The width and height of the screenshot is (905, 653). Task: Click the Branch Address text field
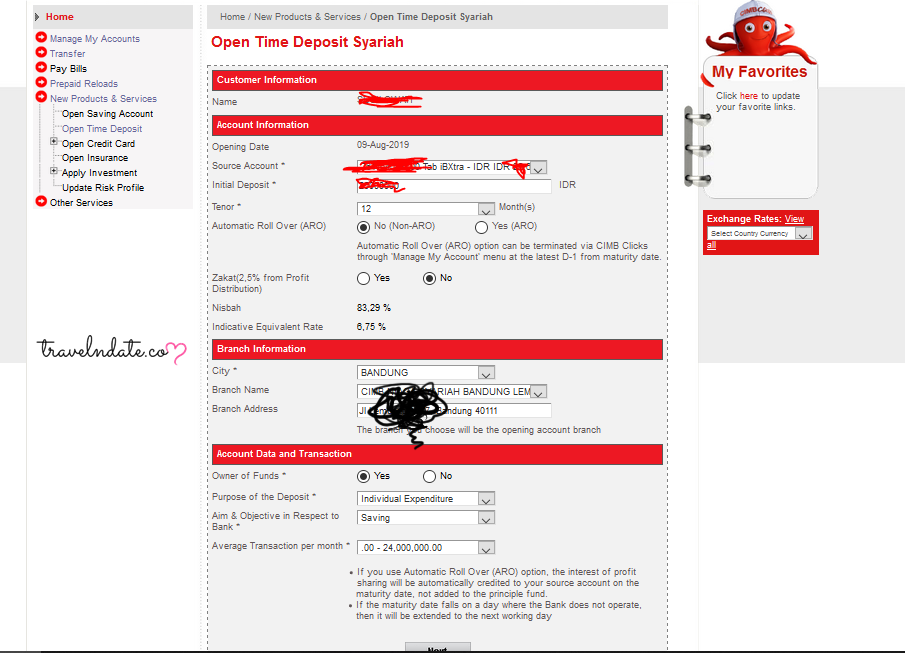[454, 411]
